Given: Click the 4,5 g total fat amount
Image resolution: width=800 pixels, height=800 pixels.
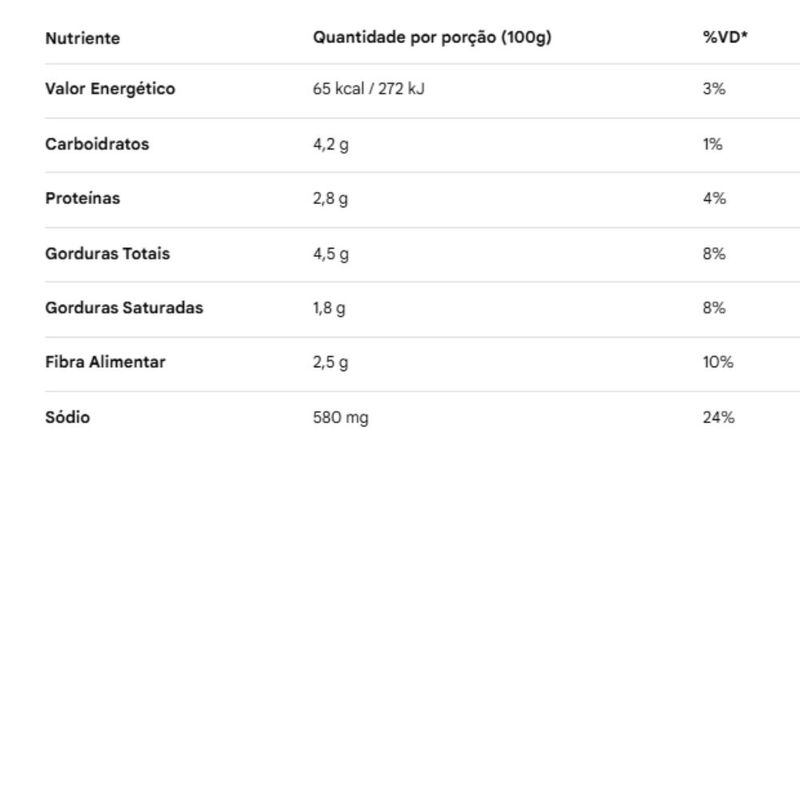Looking at the screenshot, I should point(331,253).
